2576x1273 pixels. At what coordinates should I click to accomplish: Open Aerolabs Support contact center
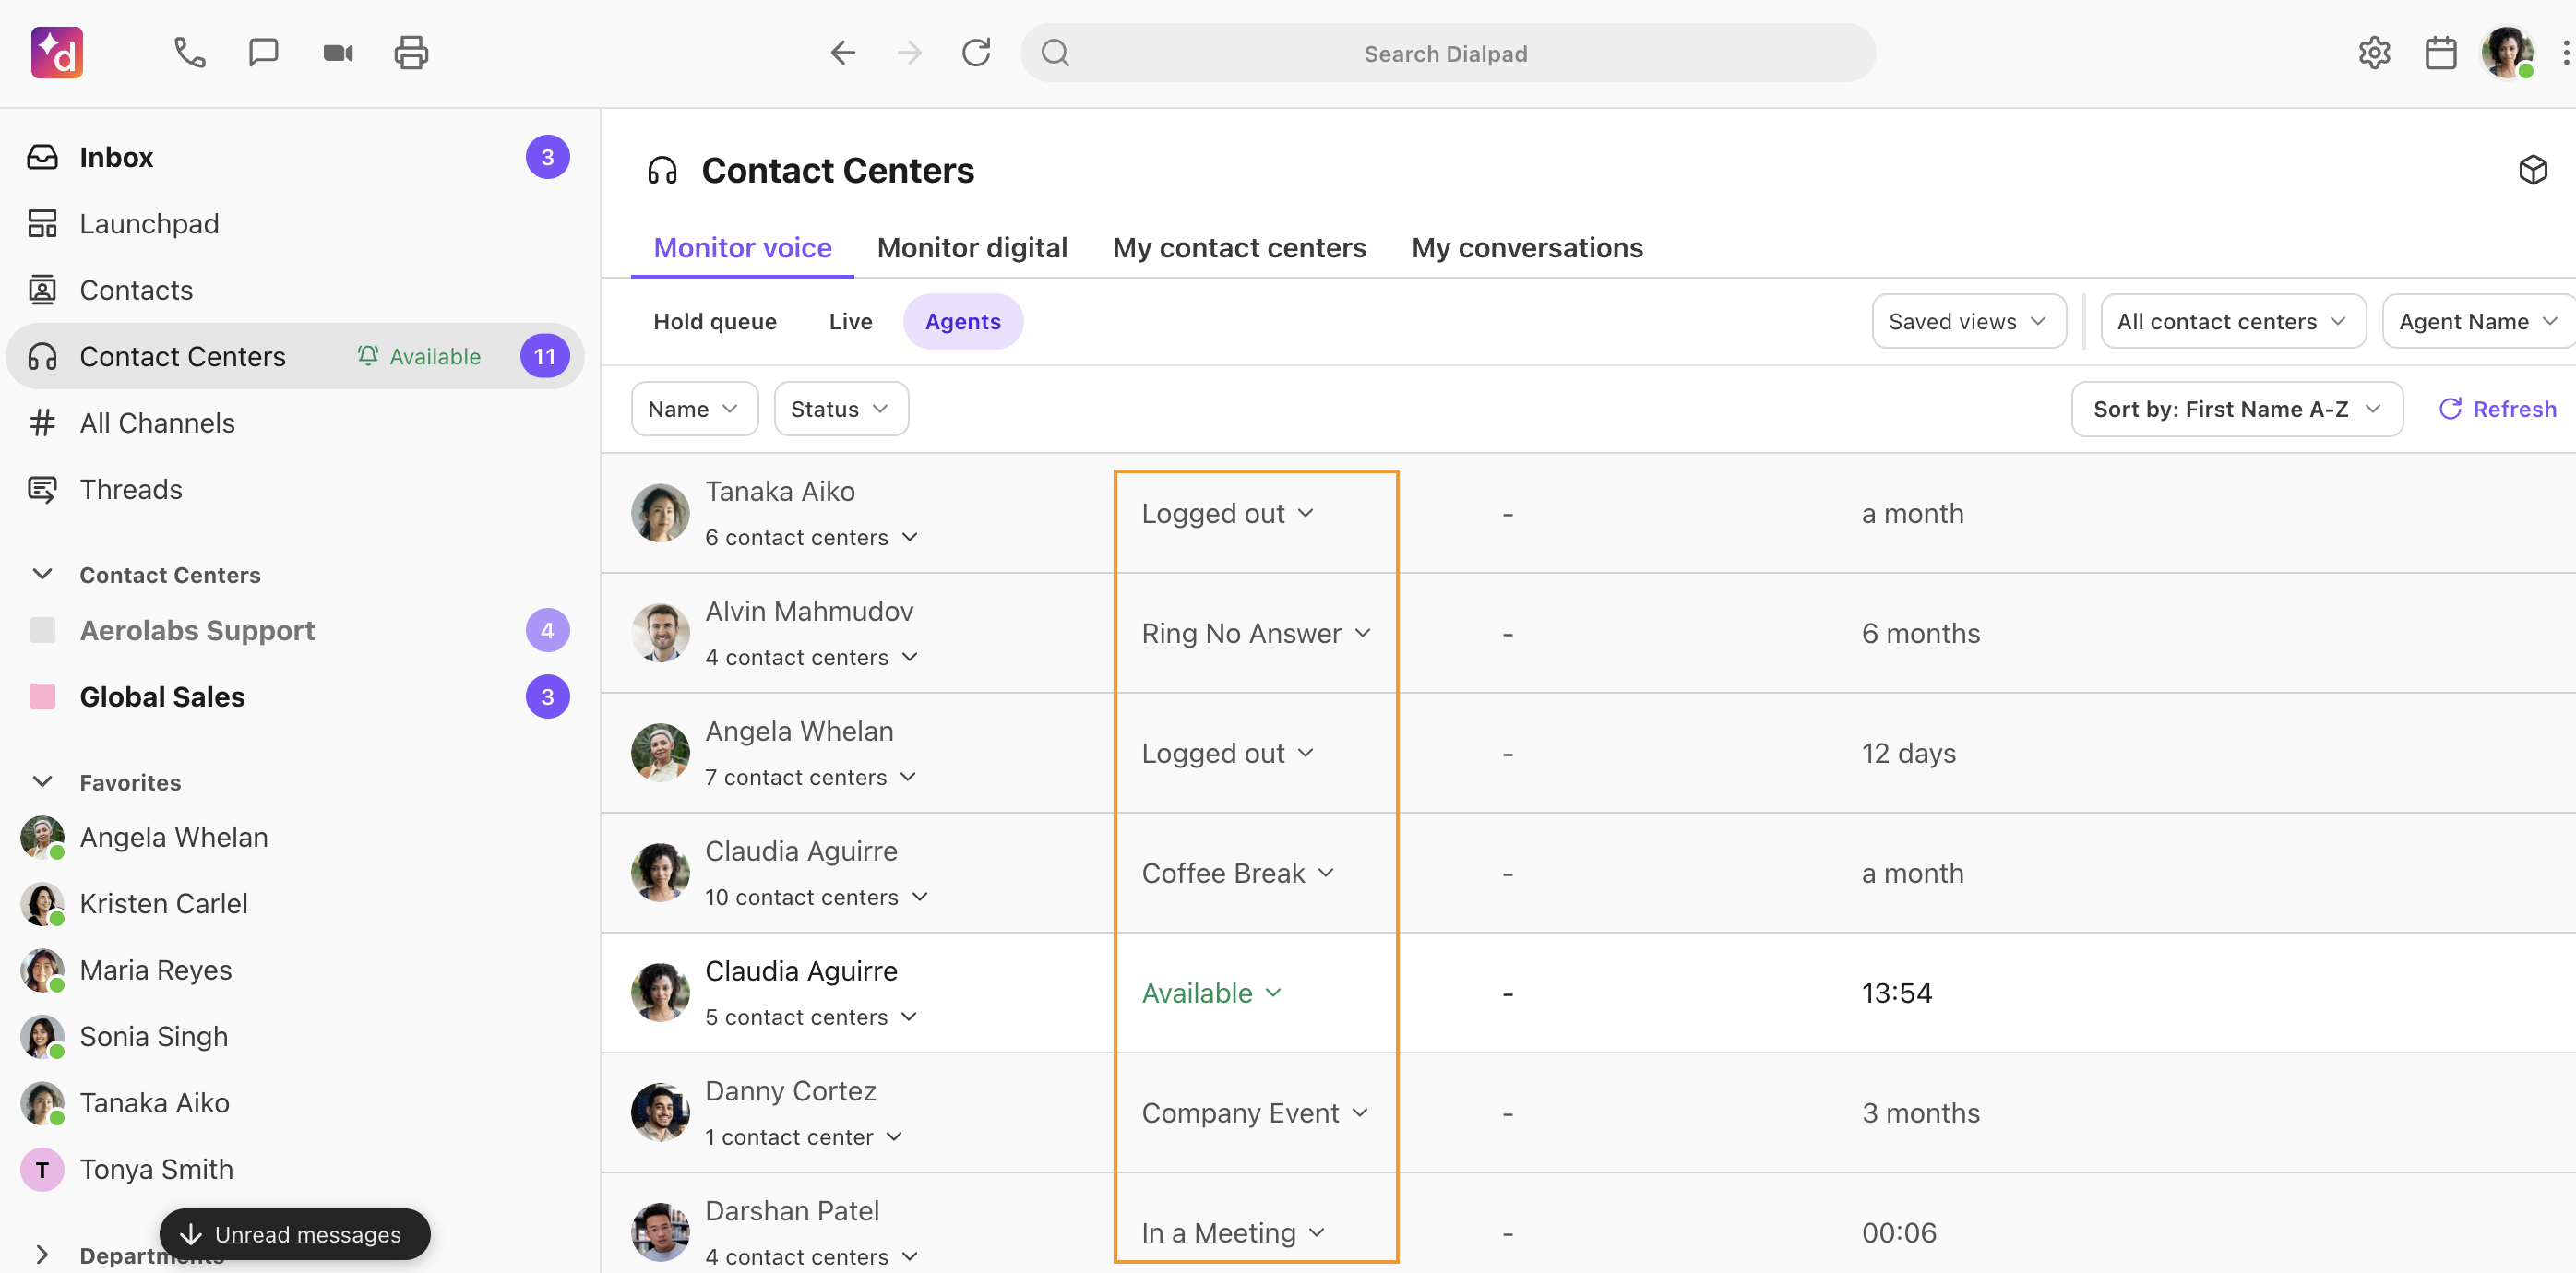click(296, 630)
